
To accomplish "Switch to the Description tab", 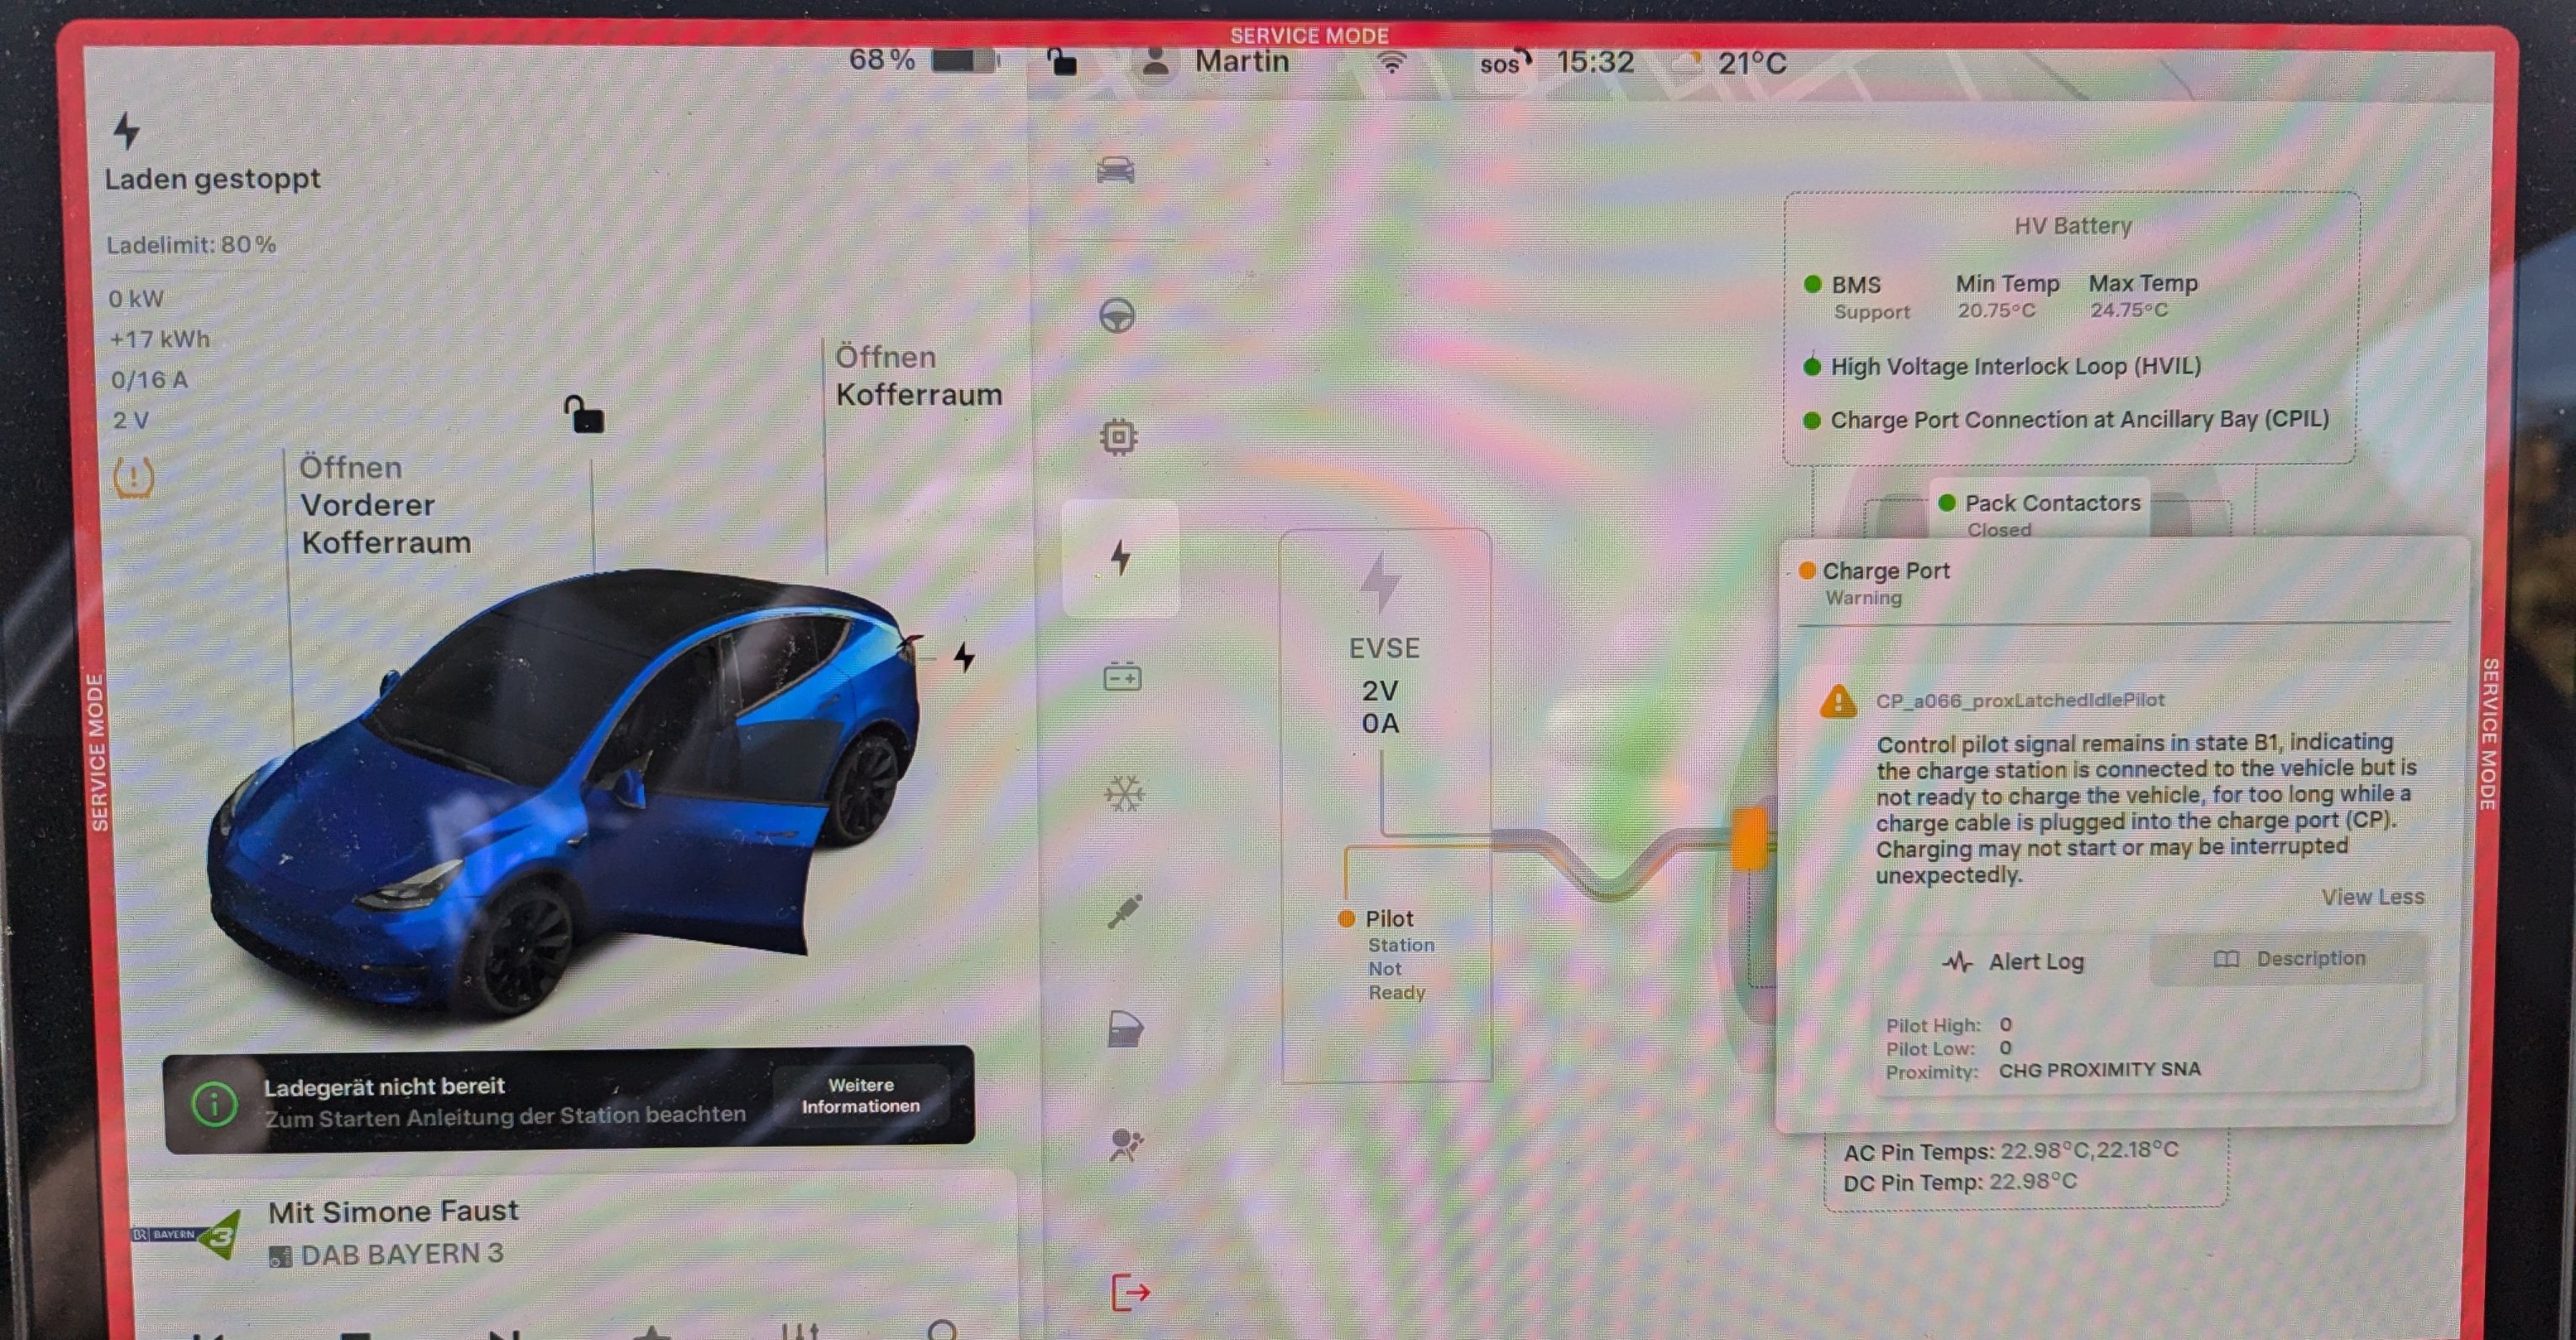I will pyautogui.click(x=2288, y=959).
